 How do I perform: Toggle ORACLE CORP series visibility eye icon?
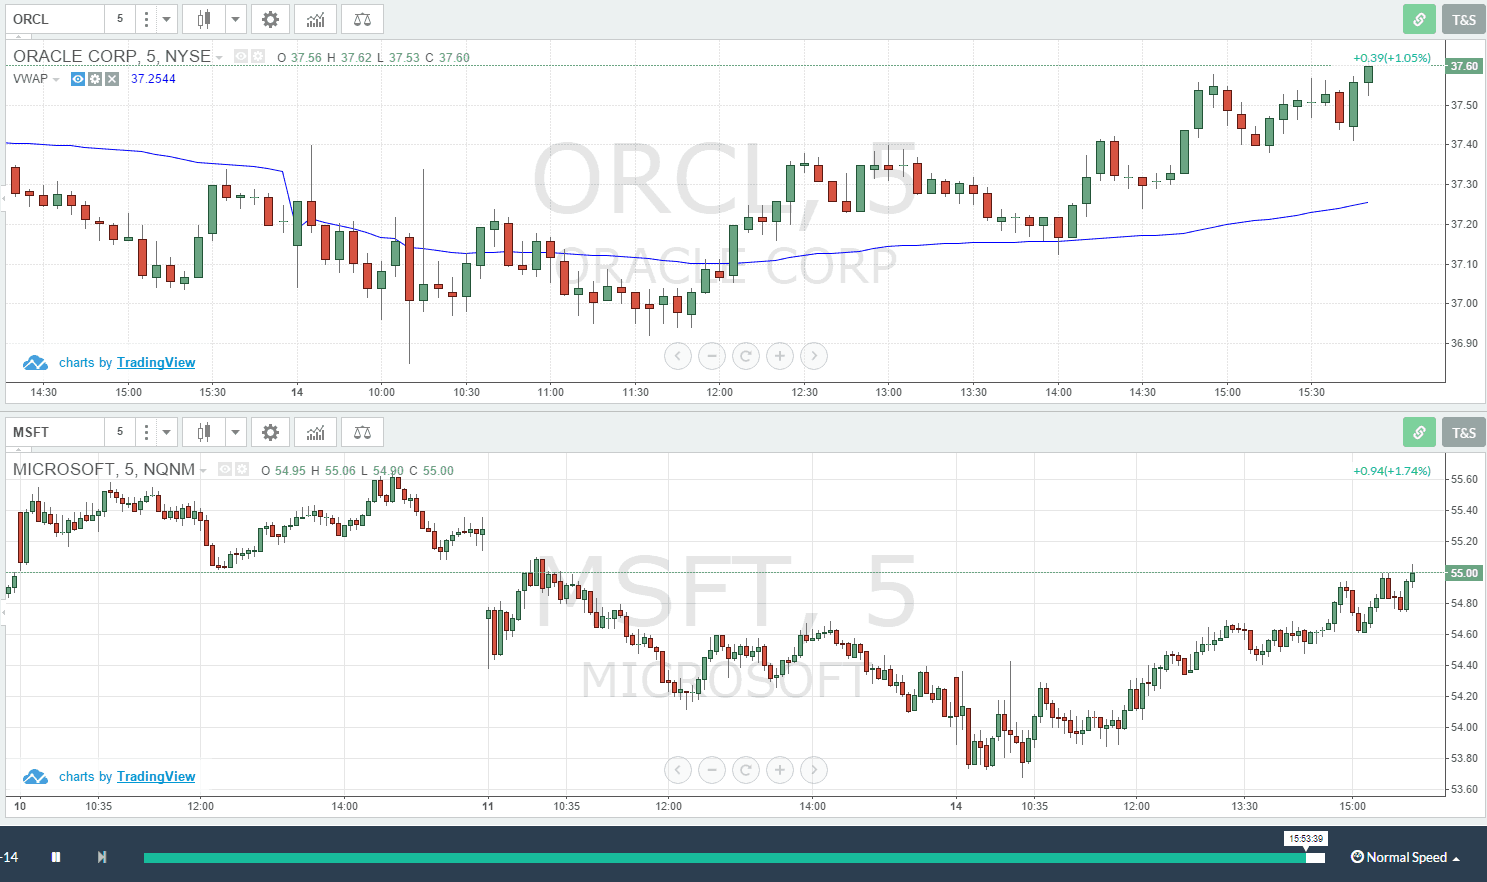[x=239, y=56]
